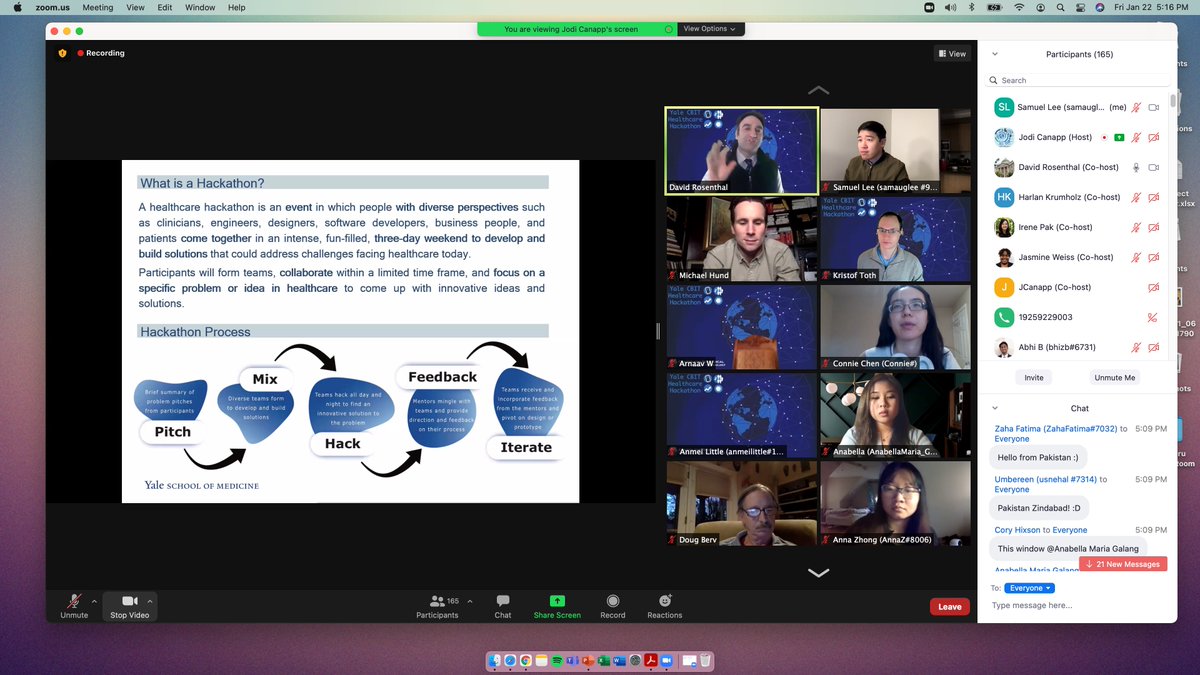
Task: Toggle Harlan Krumholz's muted microphone icon
Action: [x=1136, y=197]
